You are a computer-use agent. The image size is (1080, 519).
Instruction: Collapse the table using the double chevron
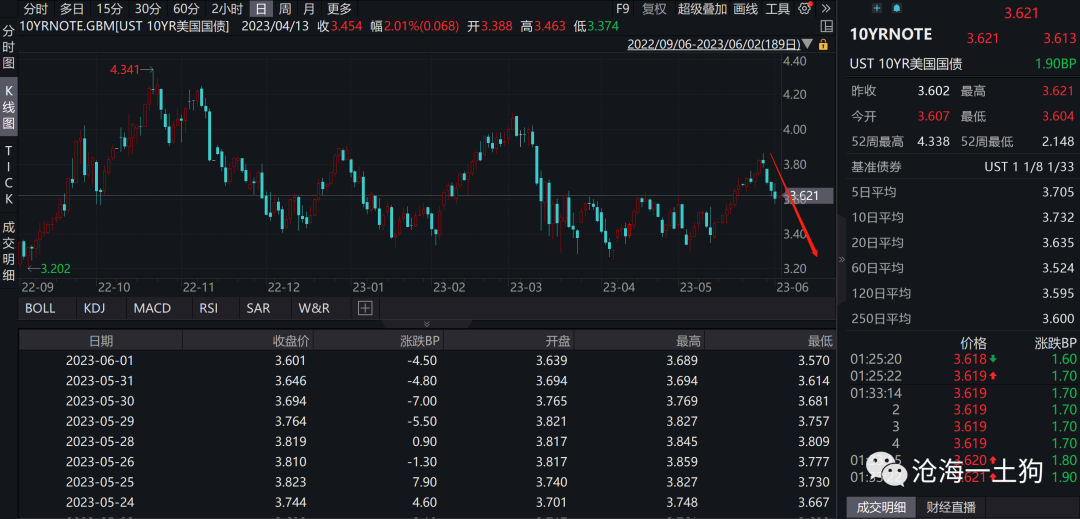(426, 324)
